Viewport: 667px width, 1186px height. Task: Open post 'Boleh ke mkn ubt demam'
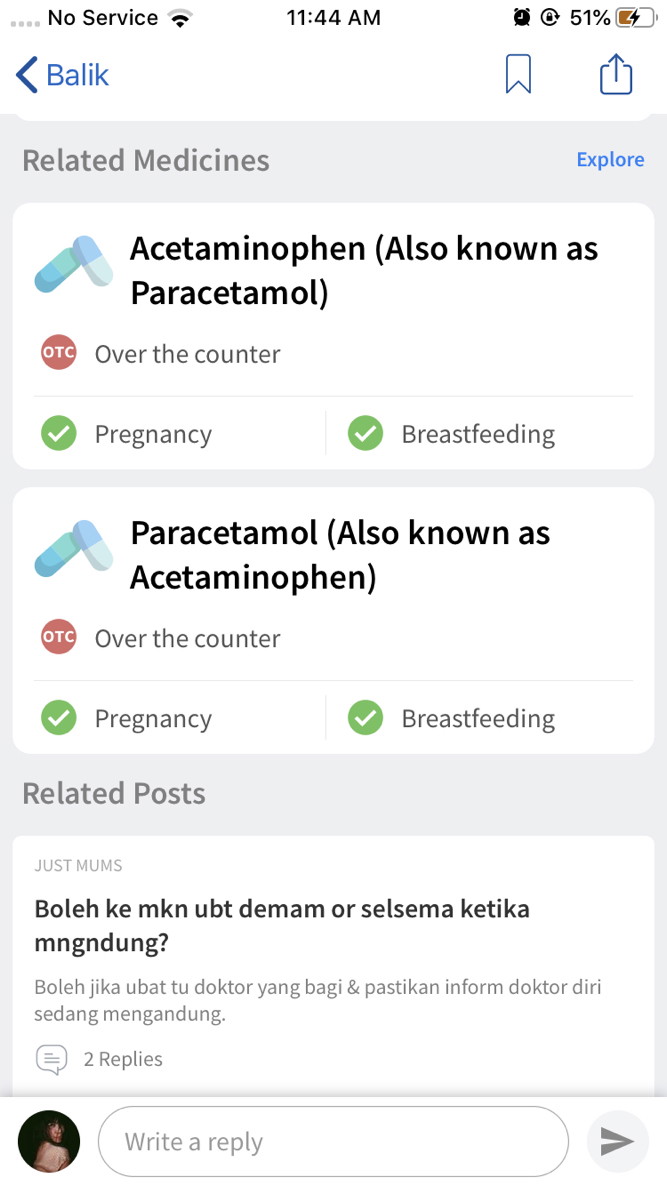(x=282, y=926)
